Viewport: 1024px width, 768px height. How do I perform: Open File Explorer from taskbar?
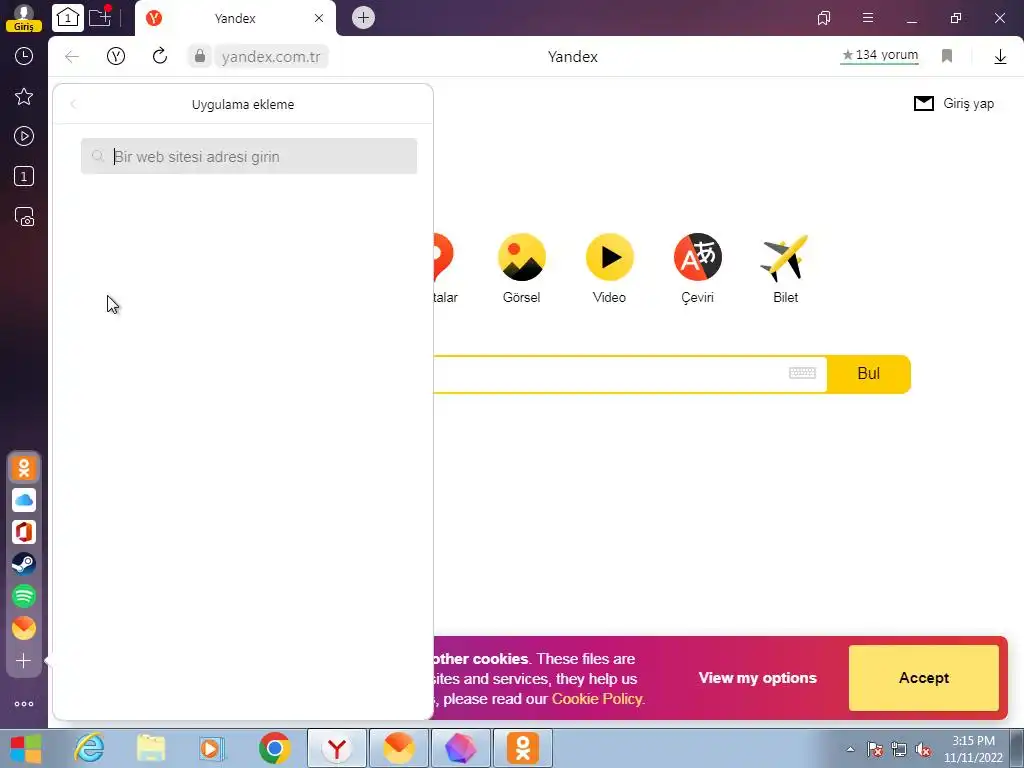[x=151, y=748]
